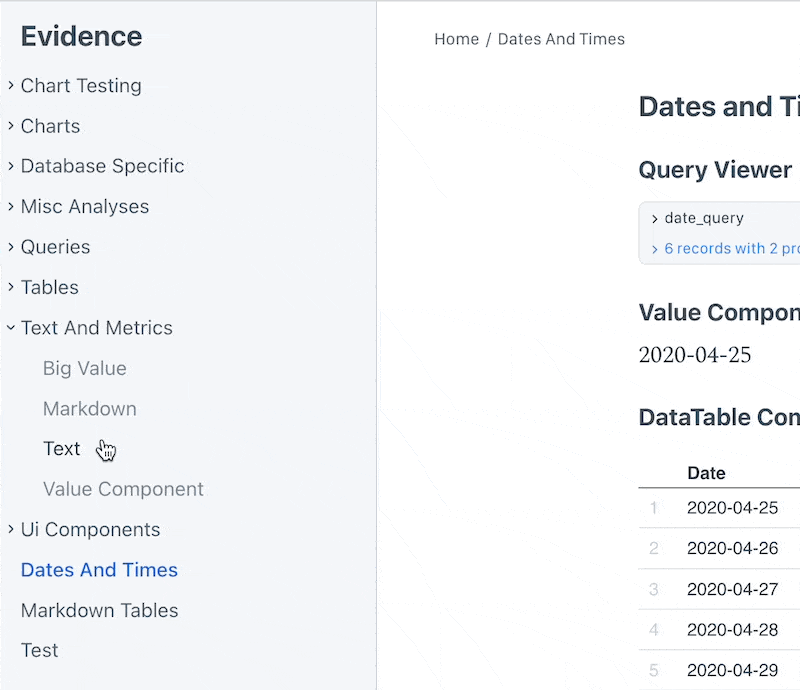
Task: Click the Evidence logo title
Action: tap(81, 37)
